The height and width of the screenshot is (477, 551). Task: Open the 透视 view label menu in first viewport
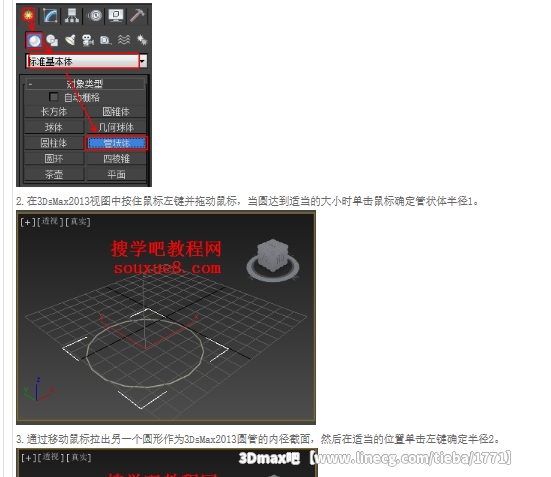coord(50,222)
